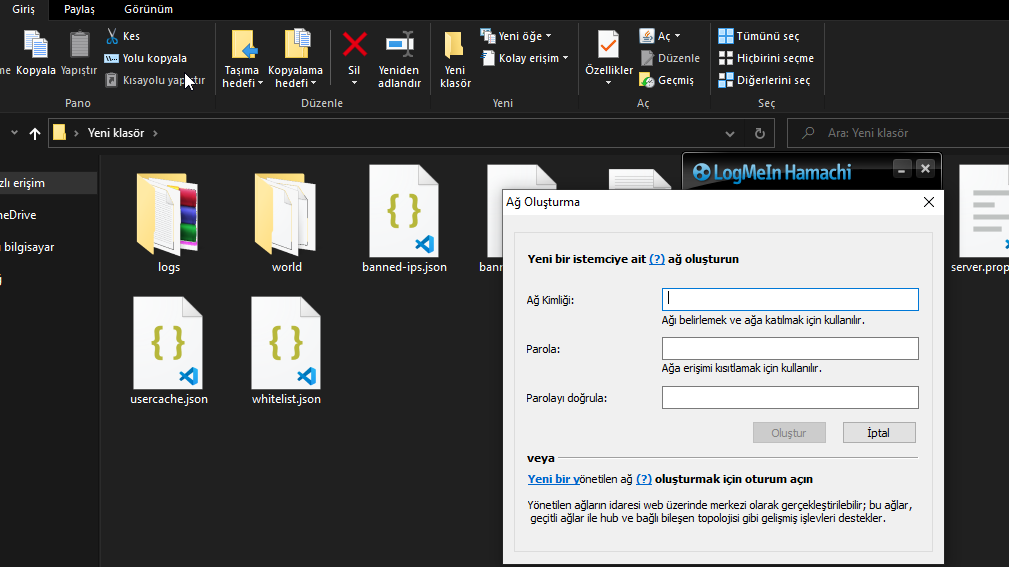Image resolution: width=1009 pixels, height=567 pixels.
Task: Click the Parolayı doğrula input field
Action: (790, 397)
